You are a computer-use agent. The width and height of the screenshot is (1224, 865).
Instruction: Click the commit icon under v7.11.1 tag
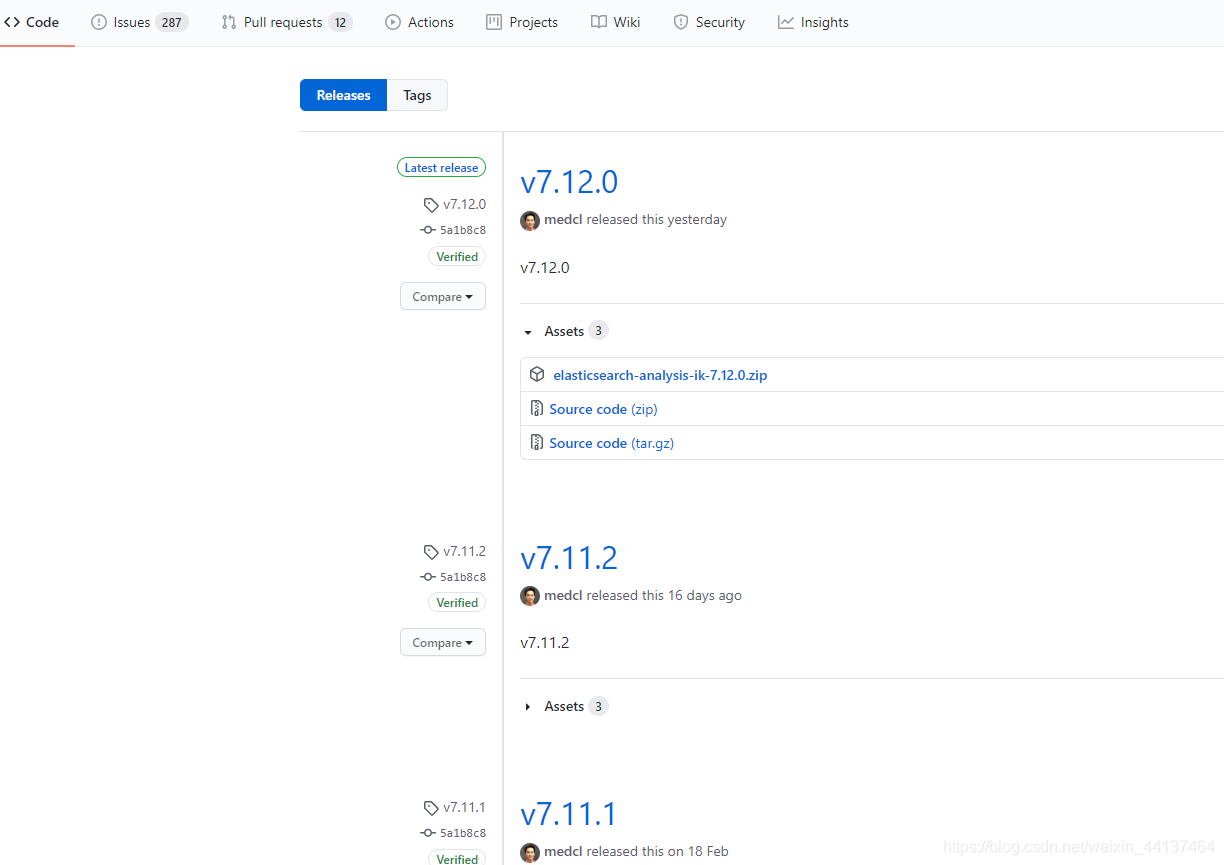(428, 833)
